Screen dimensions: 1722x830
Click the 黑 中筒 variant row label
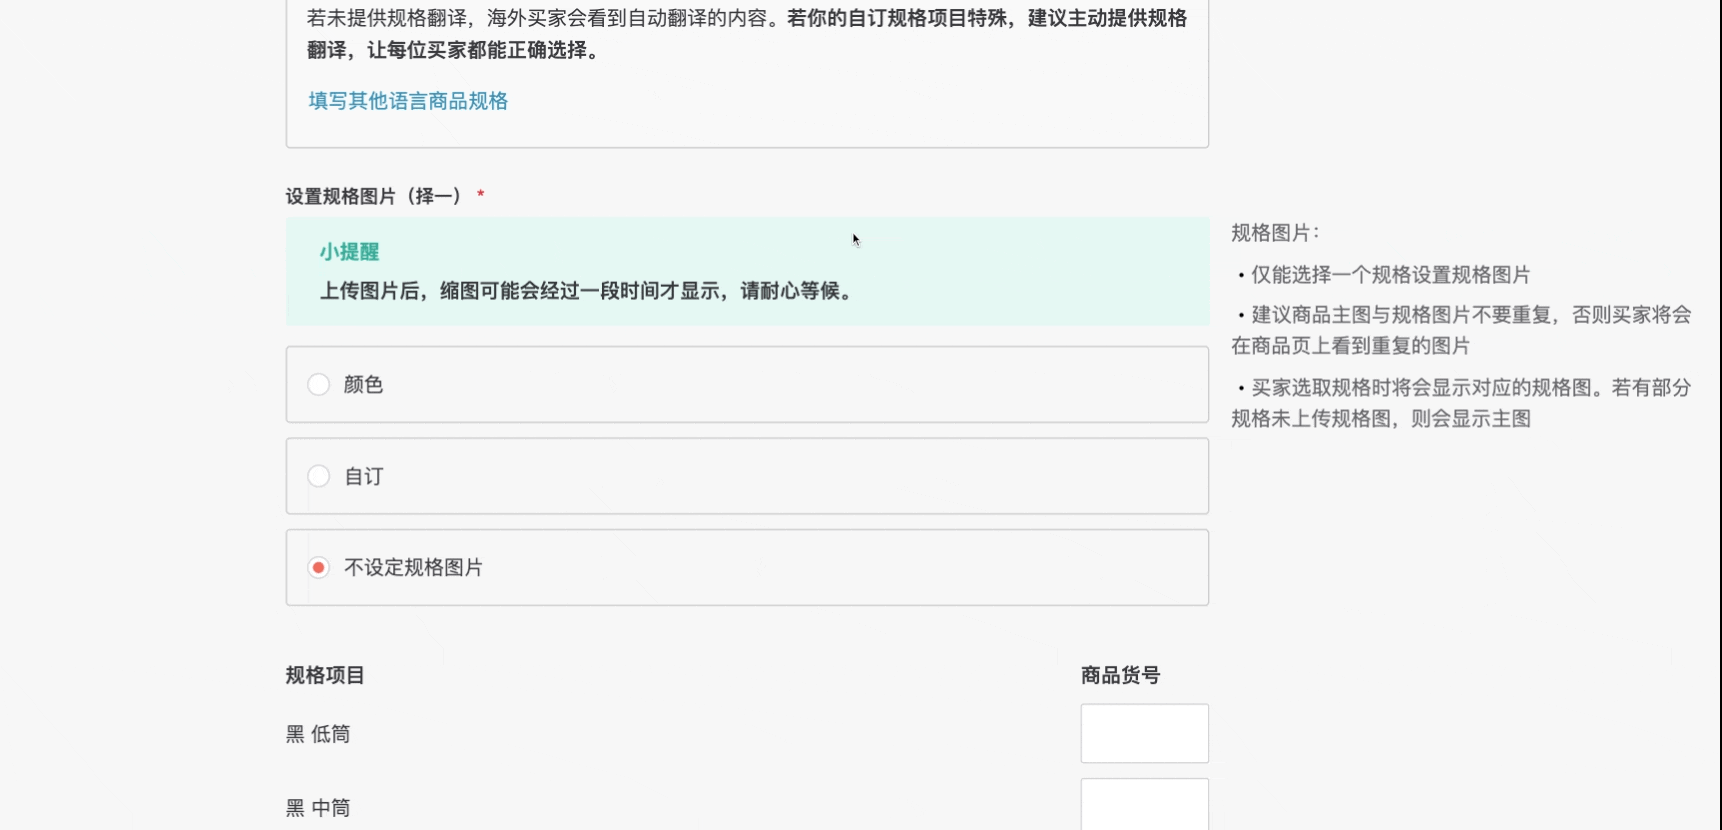click(318, 808)
